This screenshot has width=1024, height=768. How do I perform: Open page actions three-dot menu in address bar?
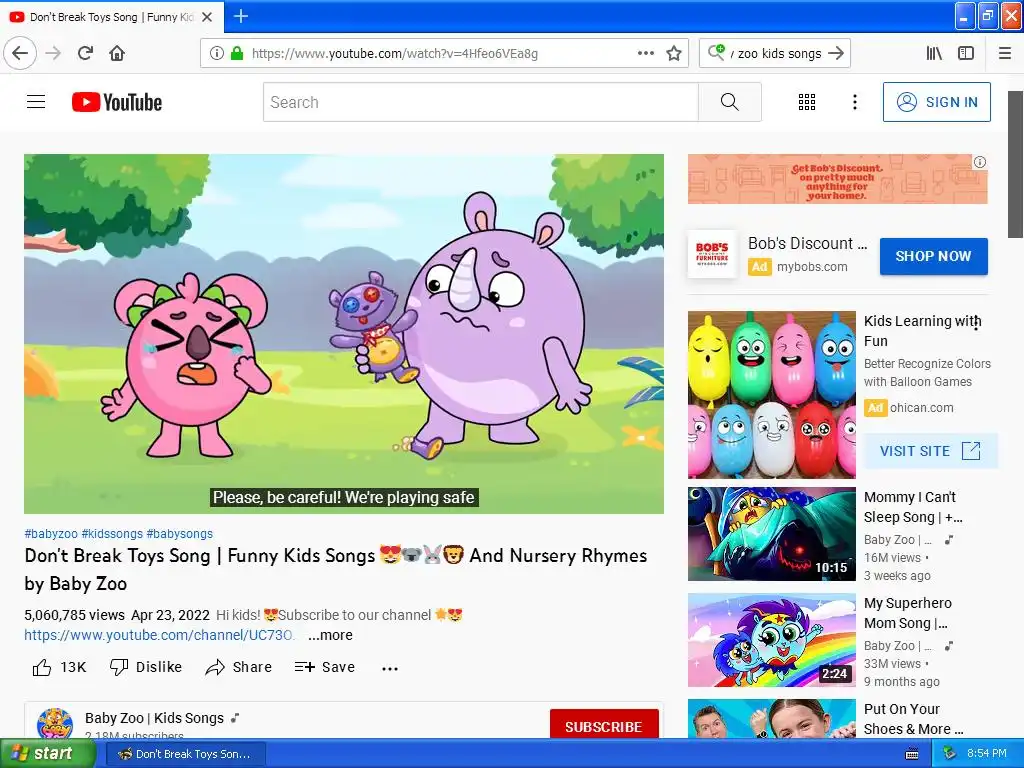coord(645,53)
